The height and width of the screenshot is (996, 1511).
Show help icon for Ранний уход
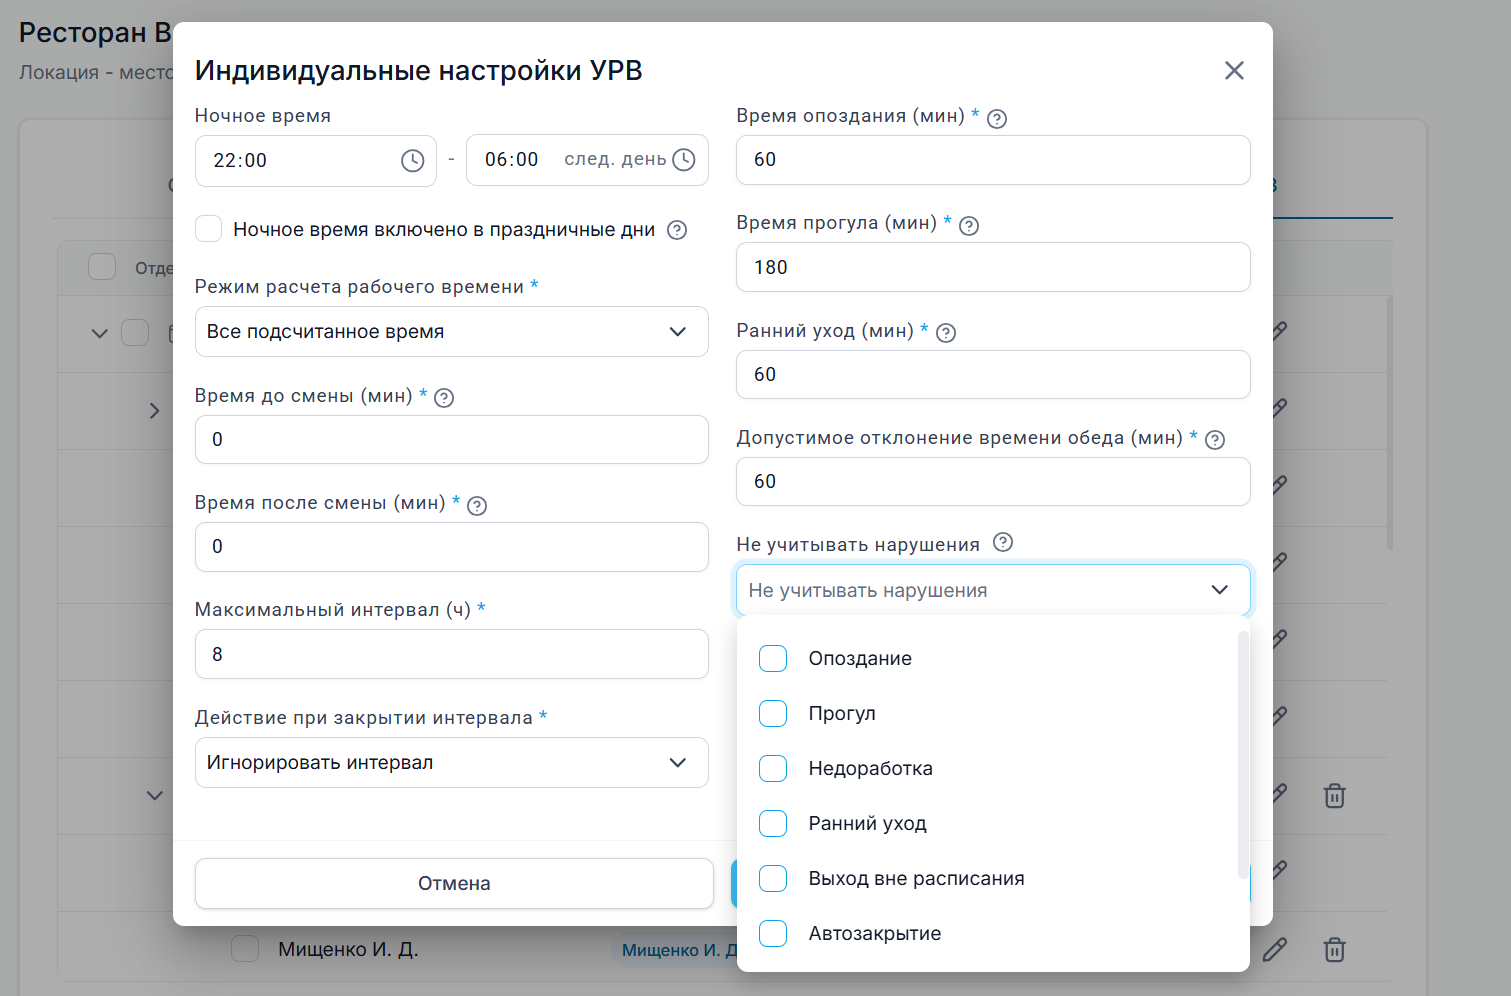click(946, 333)
